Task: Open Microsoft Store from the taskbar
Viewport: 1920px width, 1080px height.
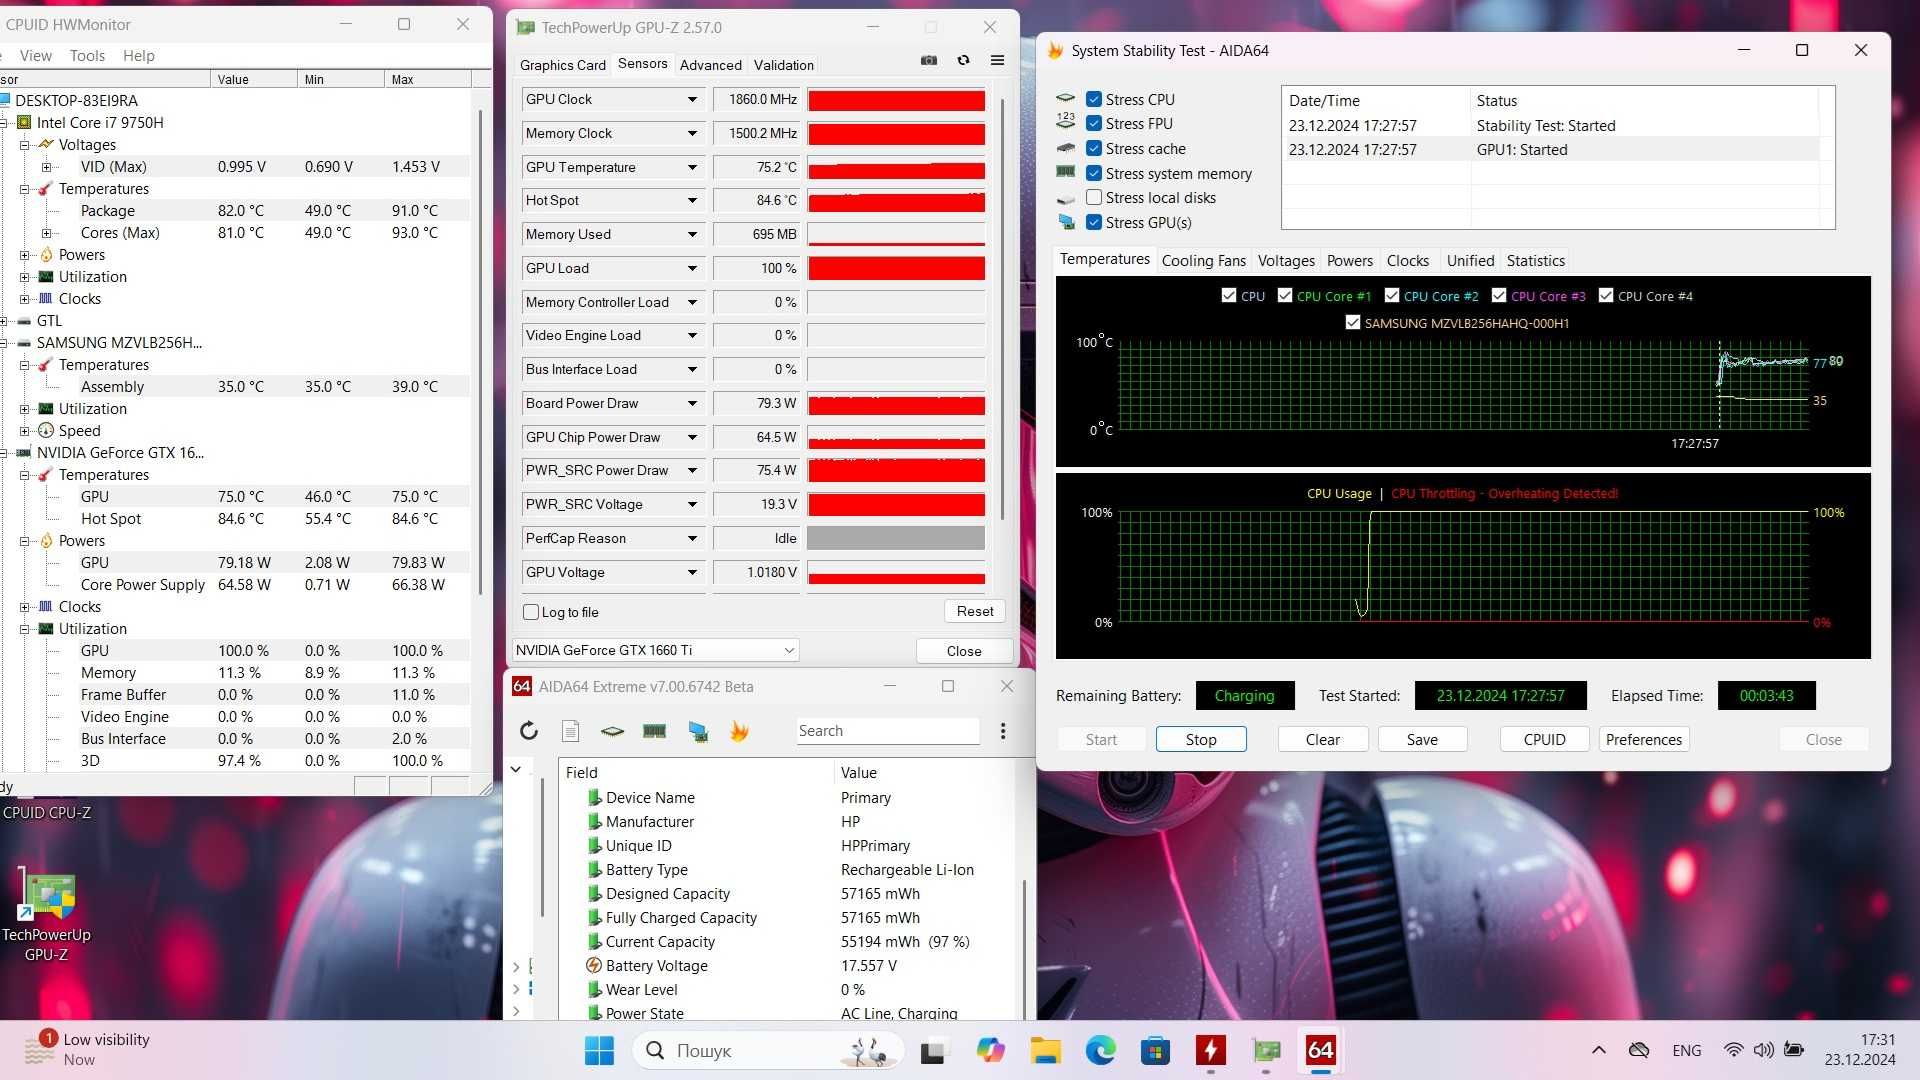Action: pos(1155,1050)
